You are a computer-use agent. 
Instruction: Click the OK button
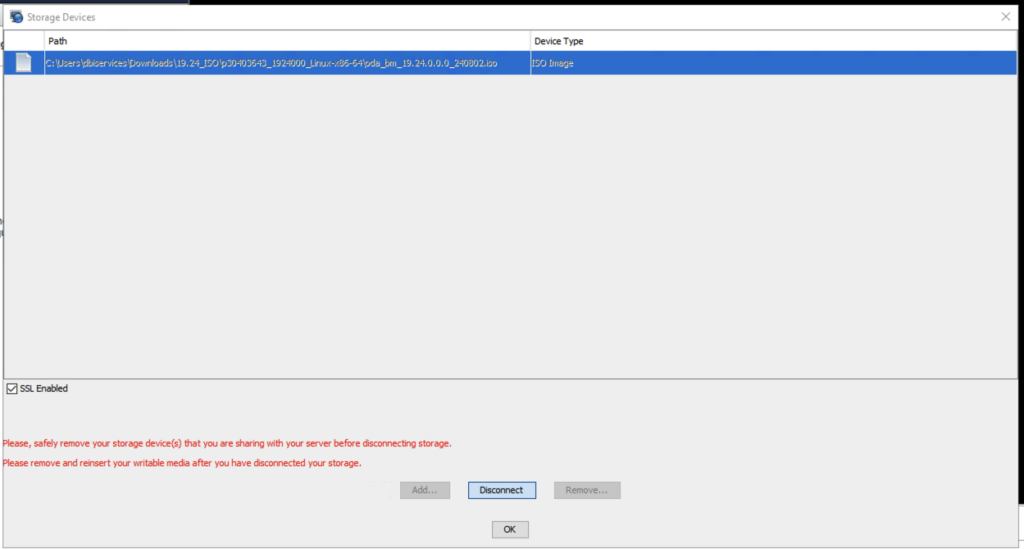tap(509, 529)
